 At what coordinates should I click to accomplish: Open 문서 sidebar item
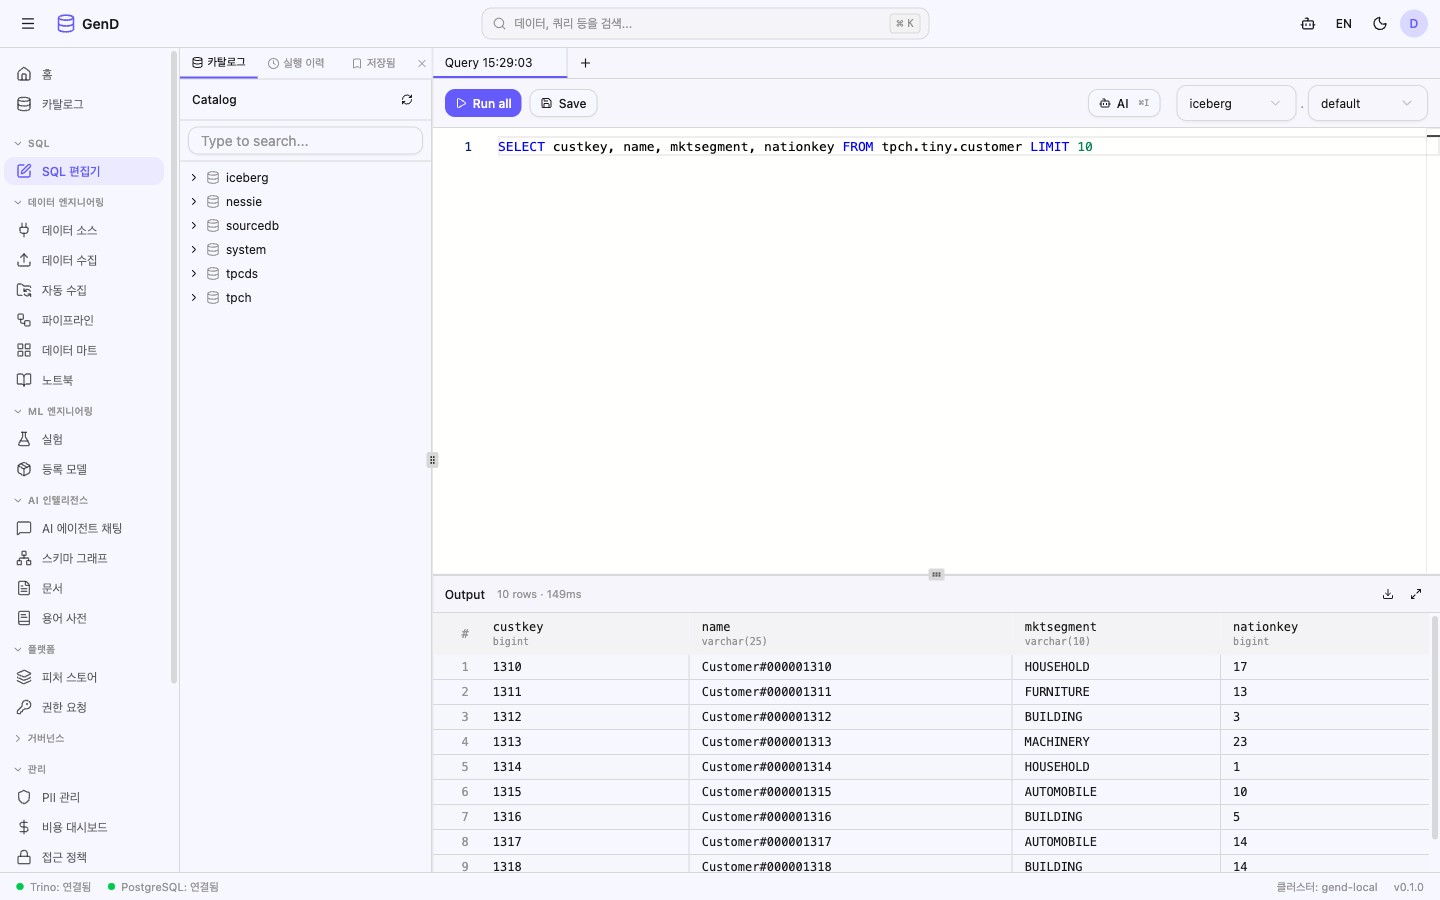(84, 588)
